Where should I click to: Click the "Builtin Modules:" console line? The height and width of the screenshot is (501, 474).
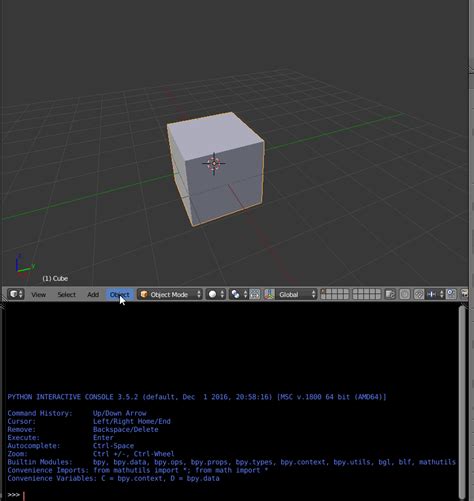[231, 462]
